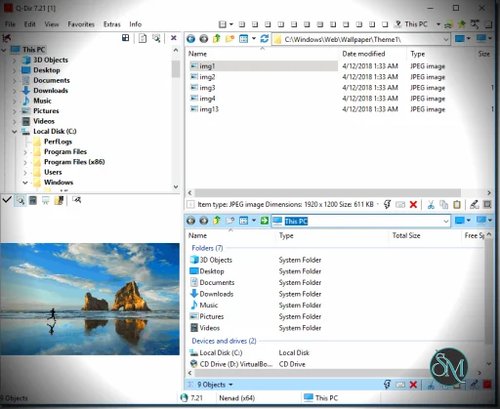This screenshot has width=500, height=409.
Task: Cut with scissors icon in Theme1 status bar
Action: tap(431, 204)
